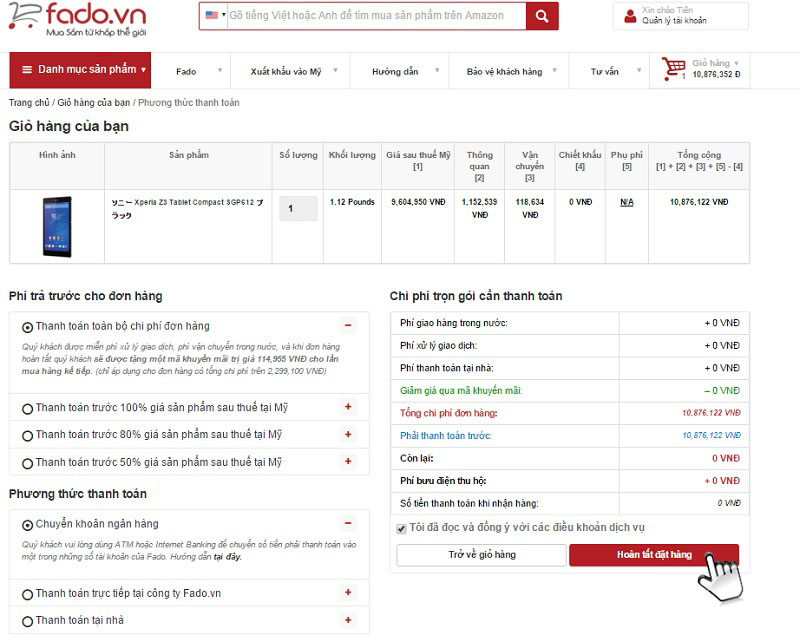Collapse the bank transfer minus icon

tap(348, 523)
